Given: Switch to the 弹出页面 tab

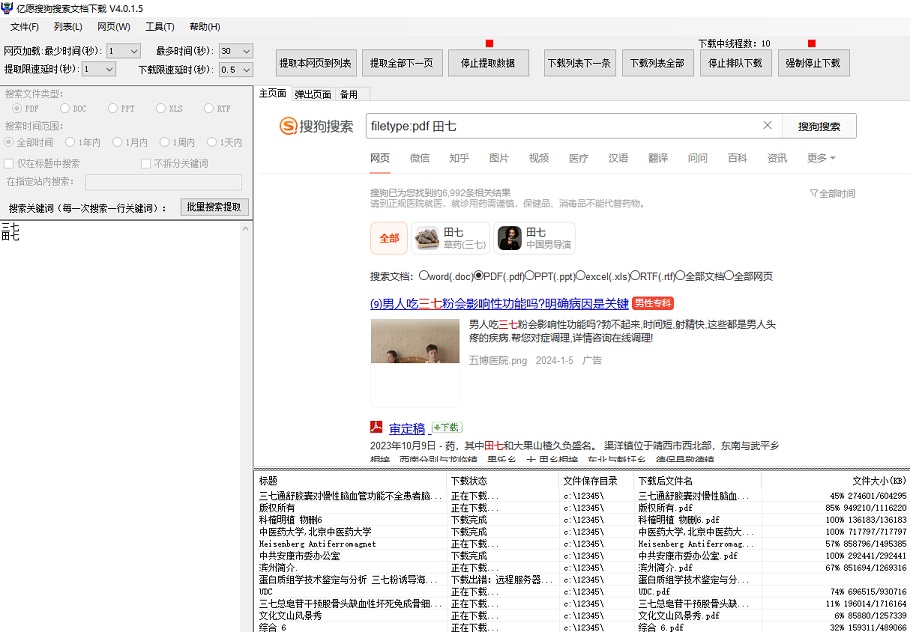Looking at the screenshot, I should pyautogui.click(x=313, y=95).
